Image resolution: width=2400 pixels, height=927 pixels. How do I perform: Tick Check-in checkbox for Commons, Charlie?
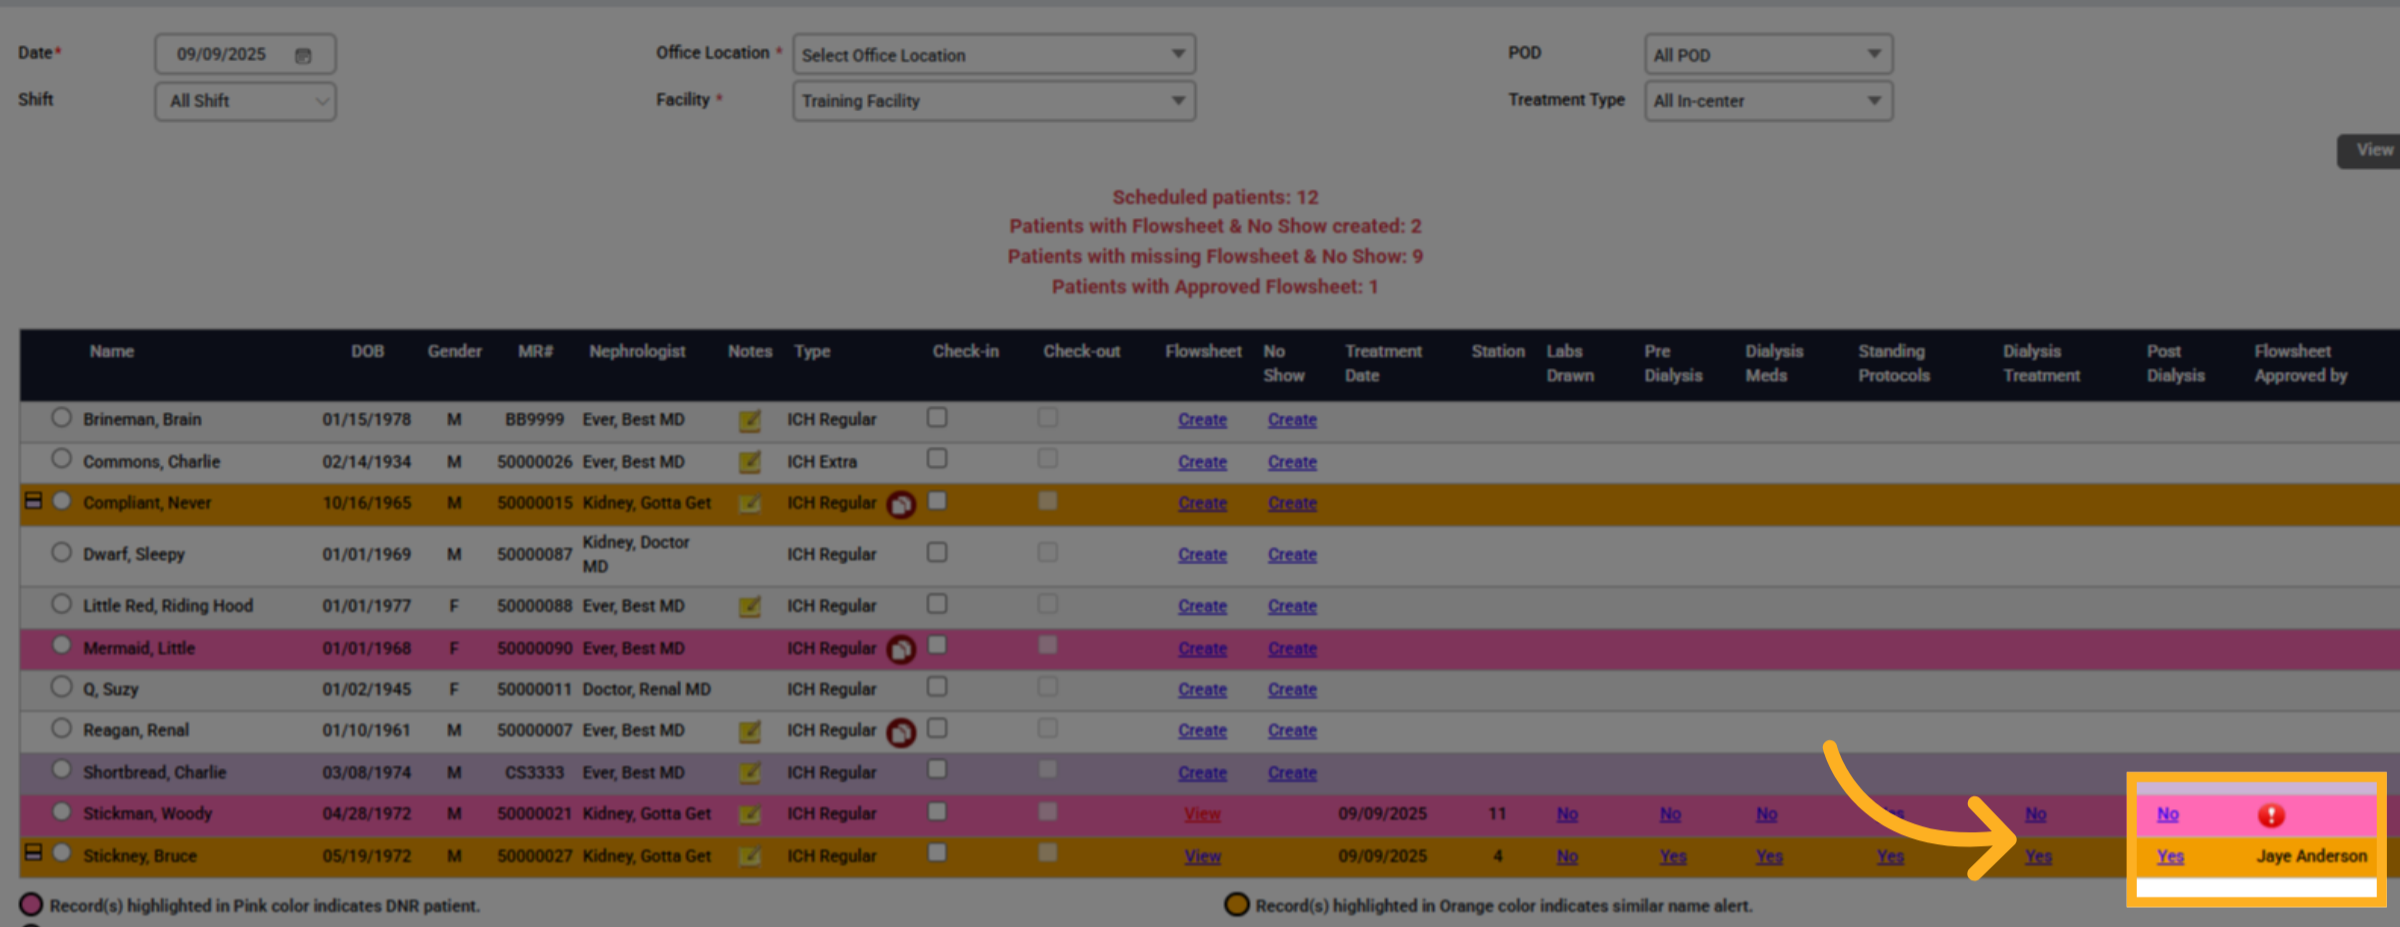(x=937, y=458)
